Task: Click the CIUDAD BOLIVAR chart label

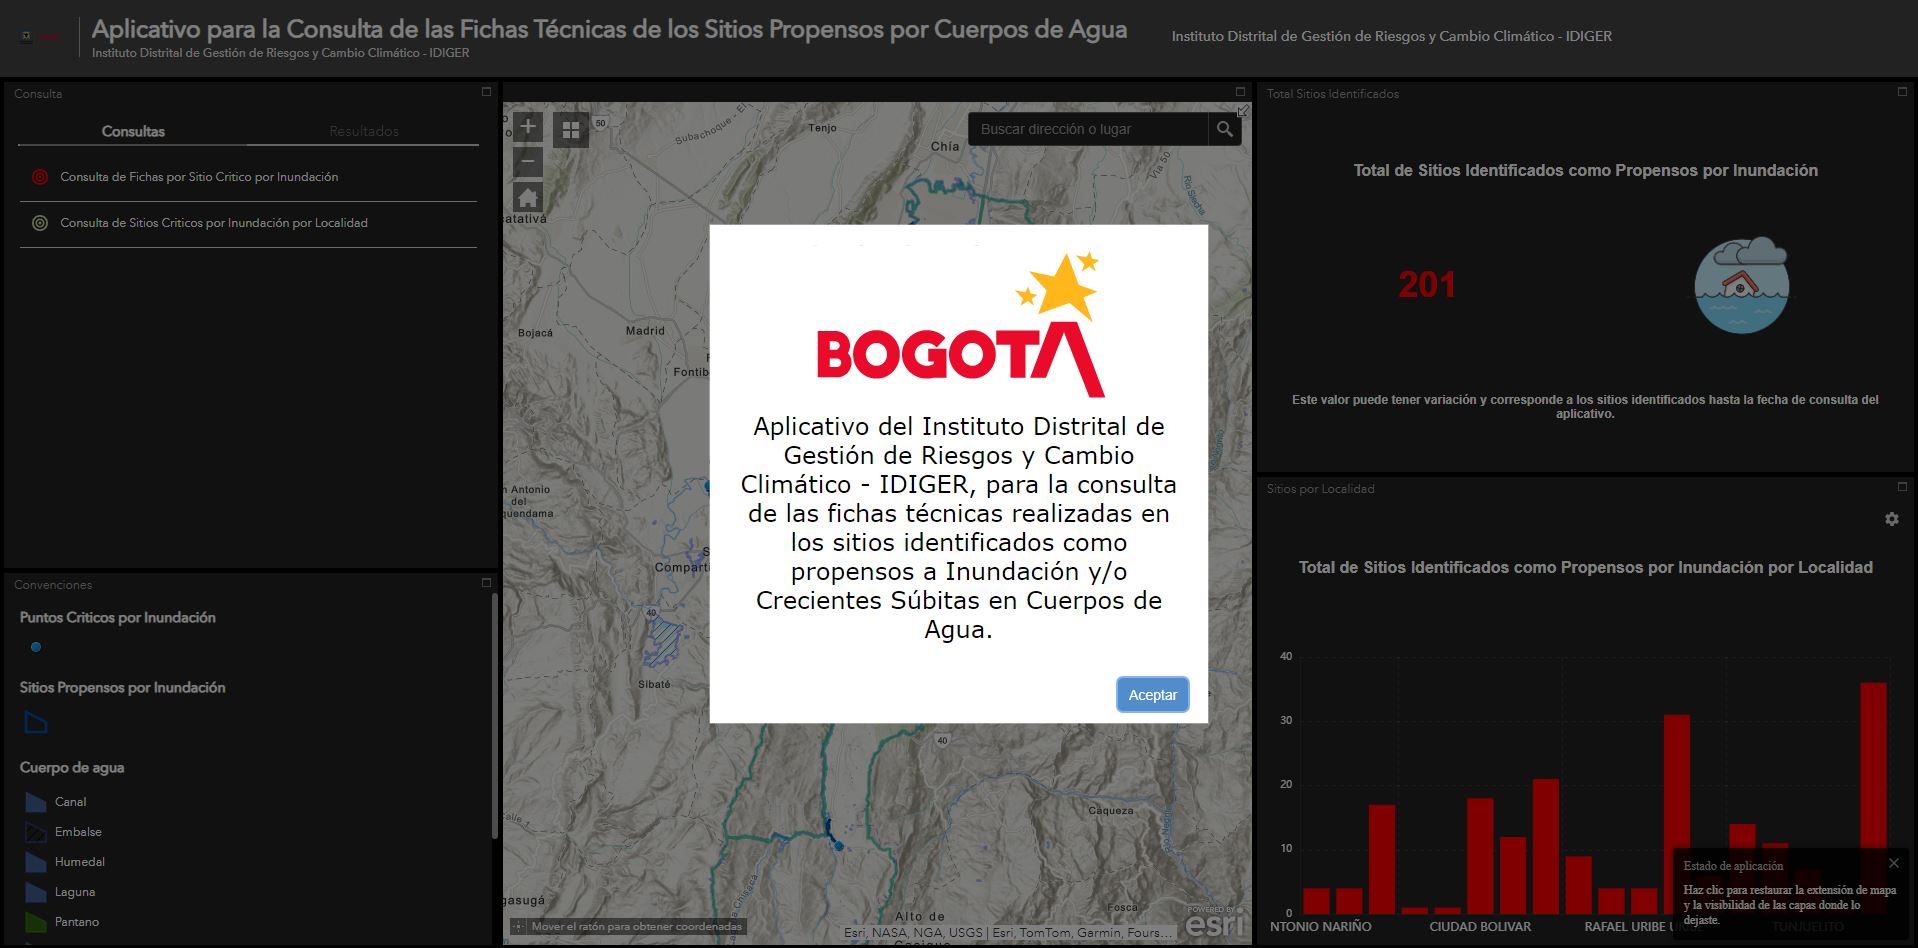Action: [1480, 926]
